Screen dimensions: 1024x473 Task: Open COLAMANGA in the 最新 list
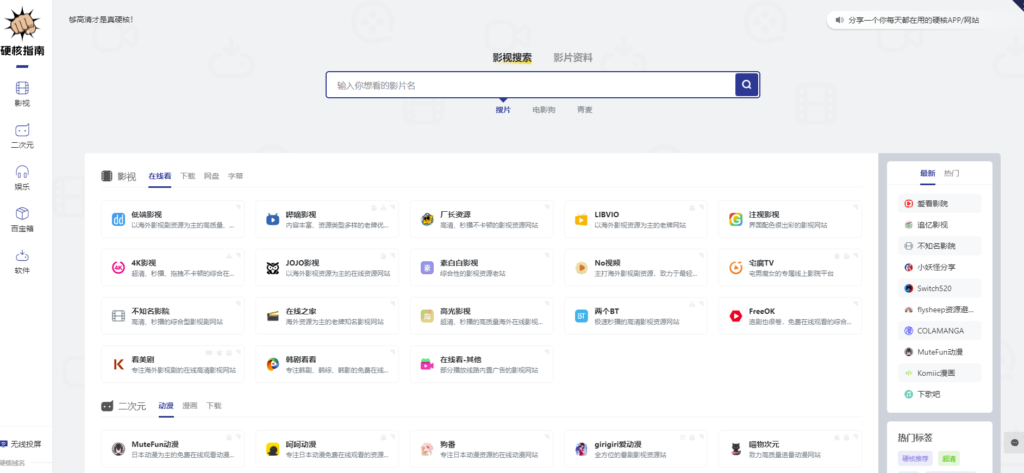tap(939, 331)
